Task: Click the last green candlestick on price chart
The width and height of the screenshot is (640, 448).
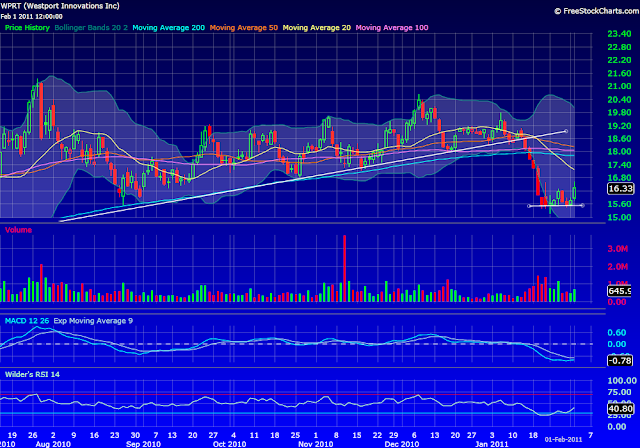Action: (574, 192)
